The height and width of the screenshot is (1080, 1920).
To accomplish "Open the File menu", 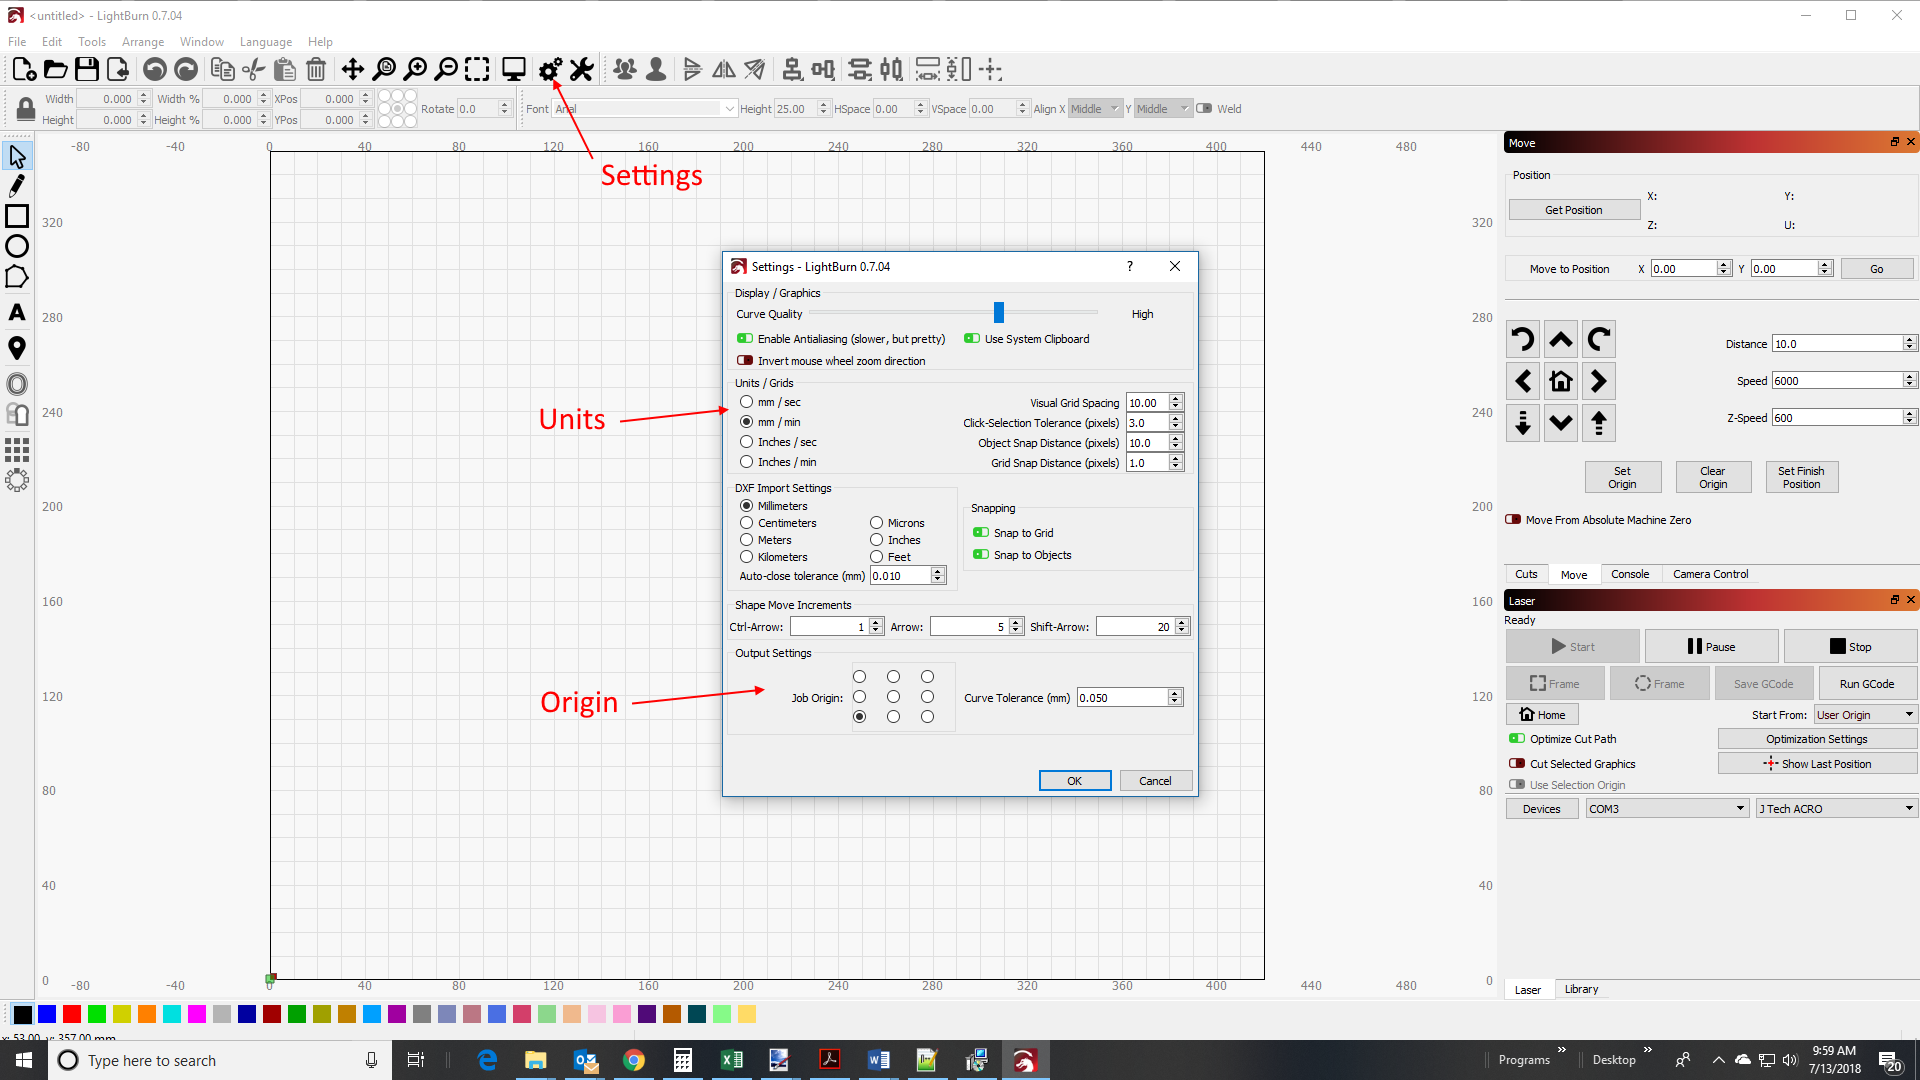I will [x=17, y=42].
